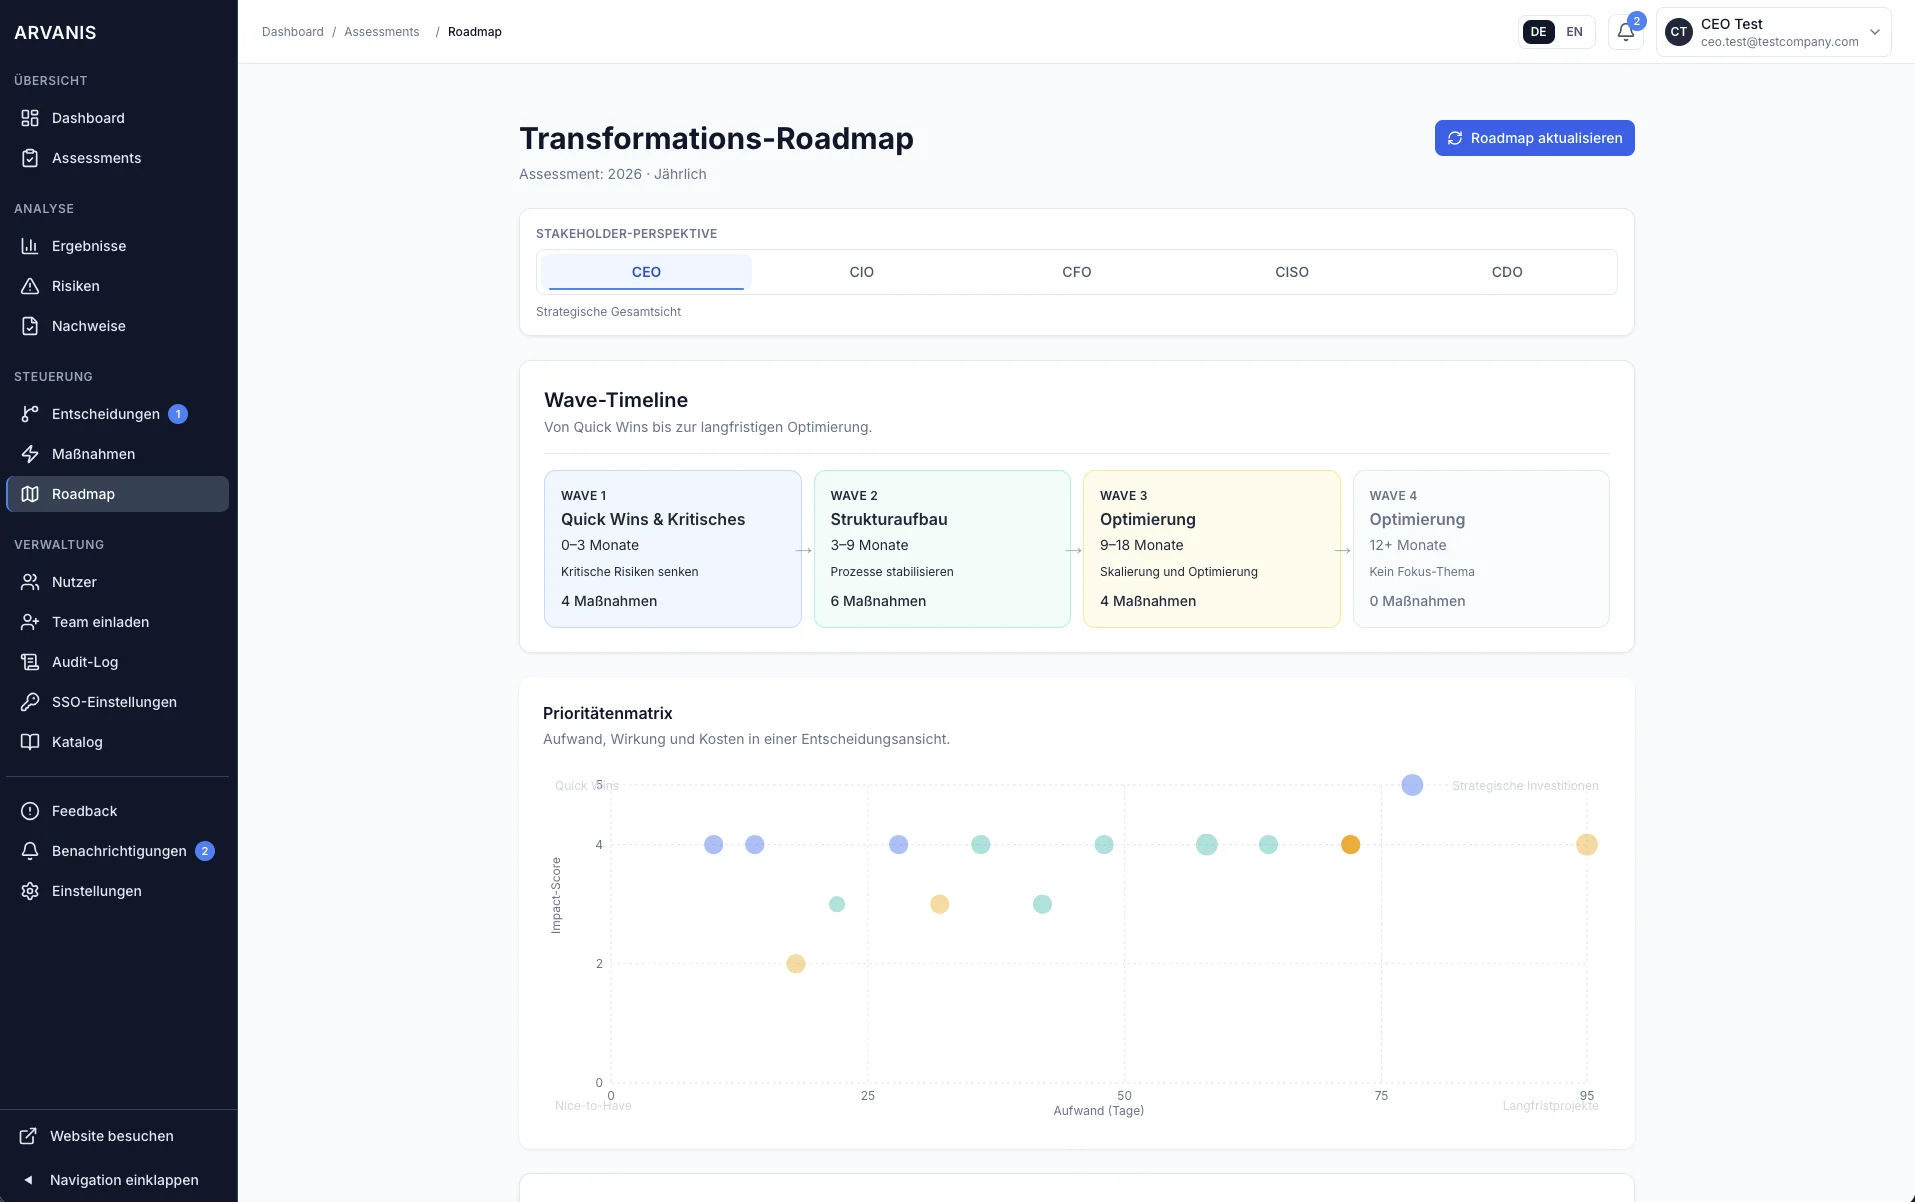This screenshot has height=1202, width=1915.
Task: Open the Katalog book icon
Action: point(30,741)
